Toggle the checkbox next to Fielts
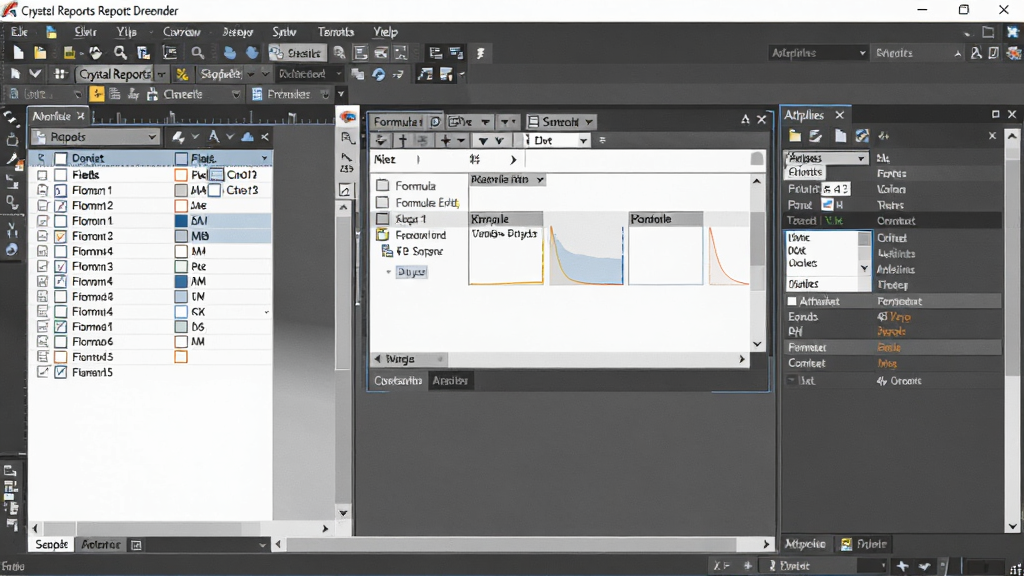The height and width of the screenshot is (576, 1024). pyautogui.click(x=61, y=175)
